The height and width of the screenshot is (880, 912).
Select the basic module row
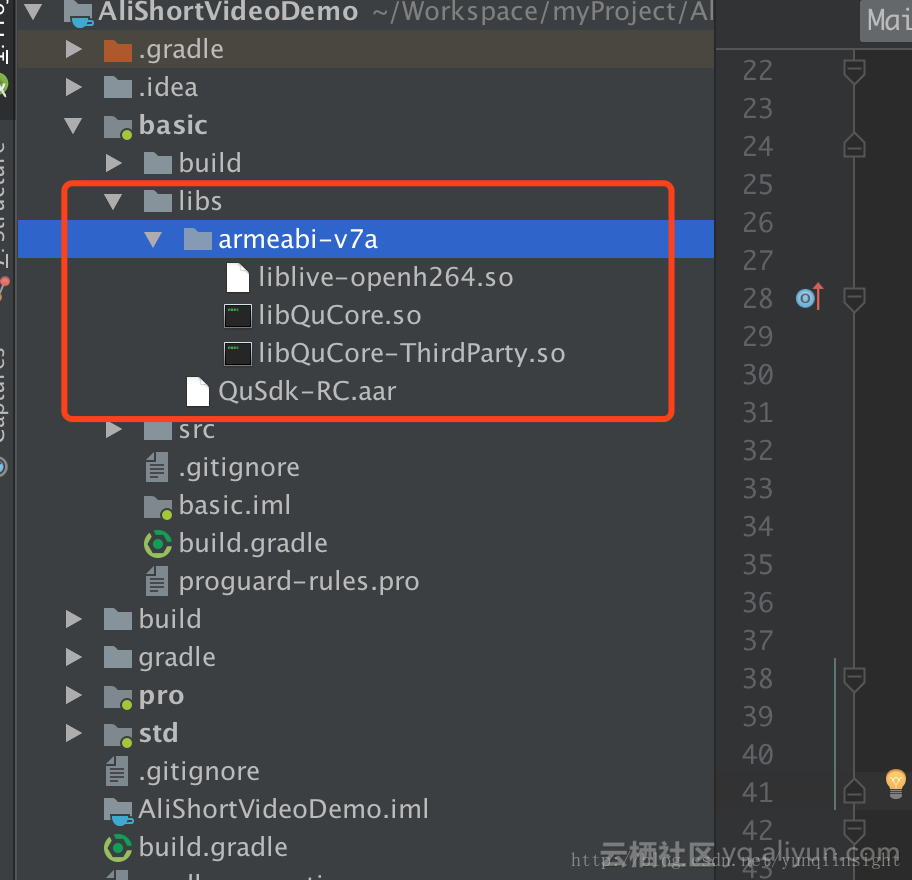365,126
